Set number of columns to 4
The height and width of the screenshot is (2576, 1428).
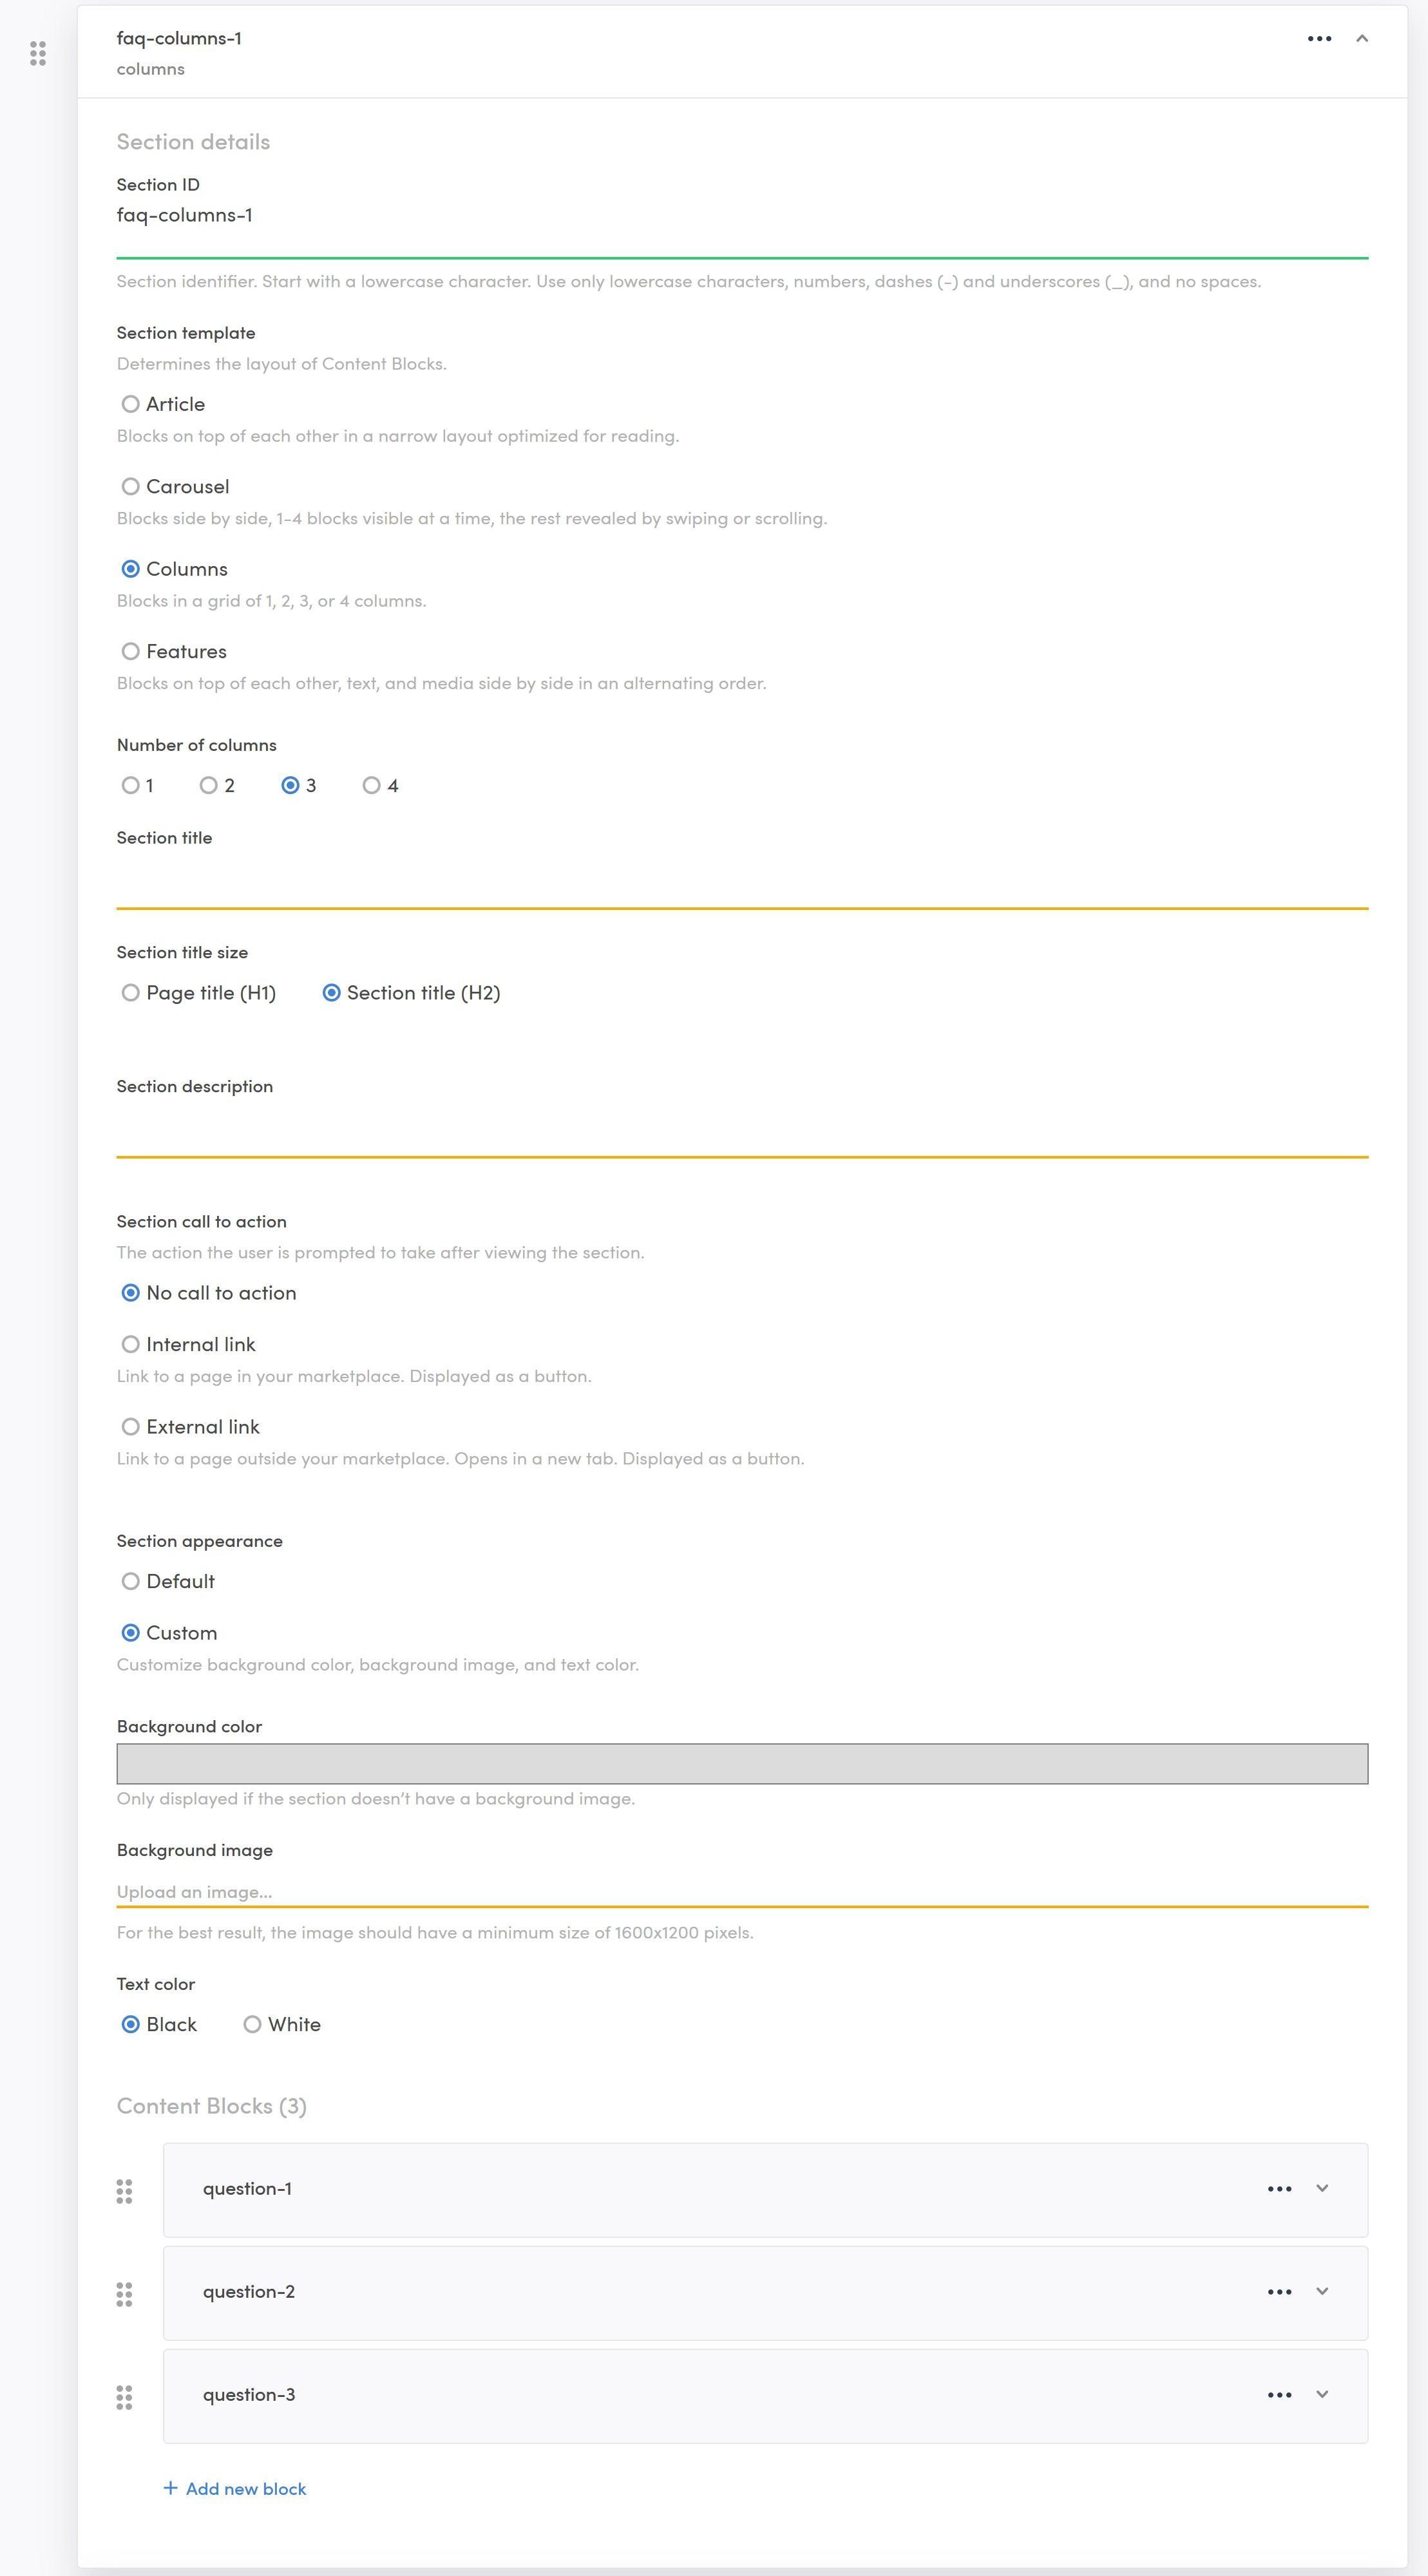(372, 786)
